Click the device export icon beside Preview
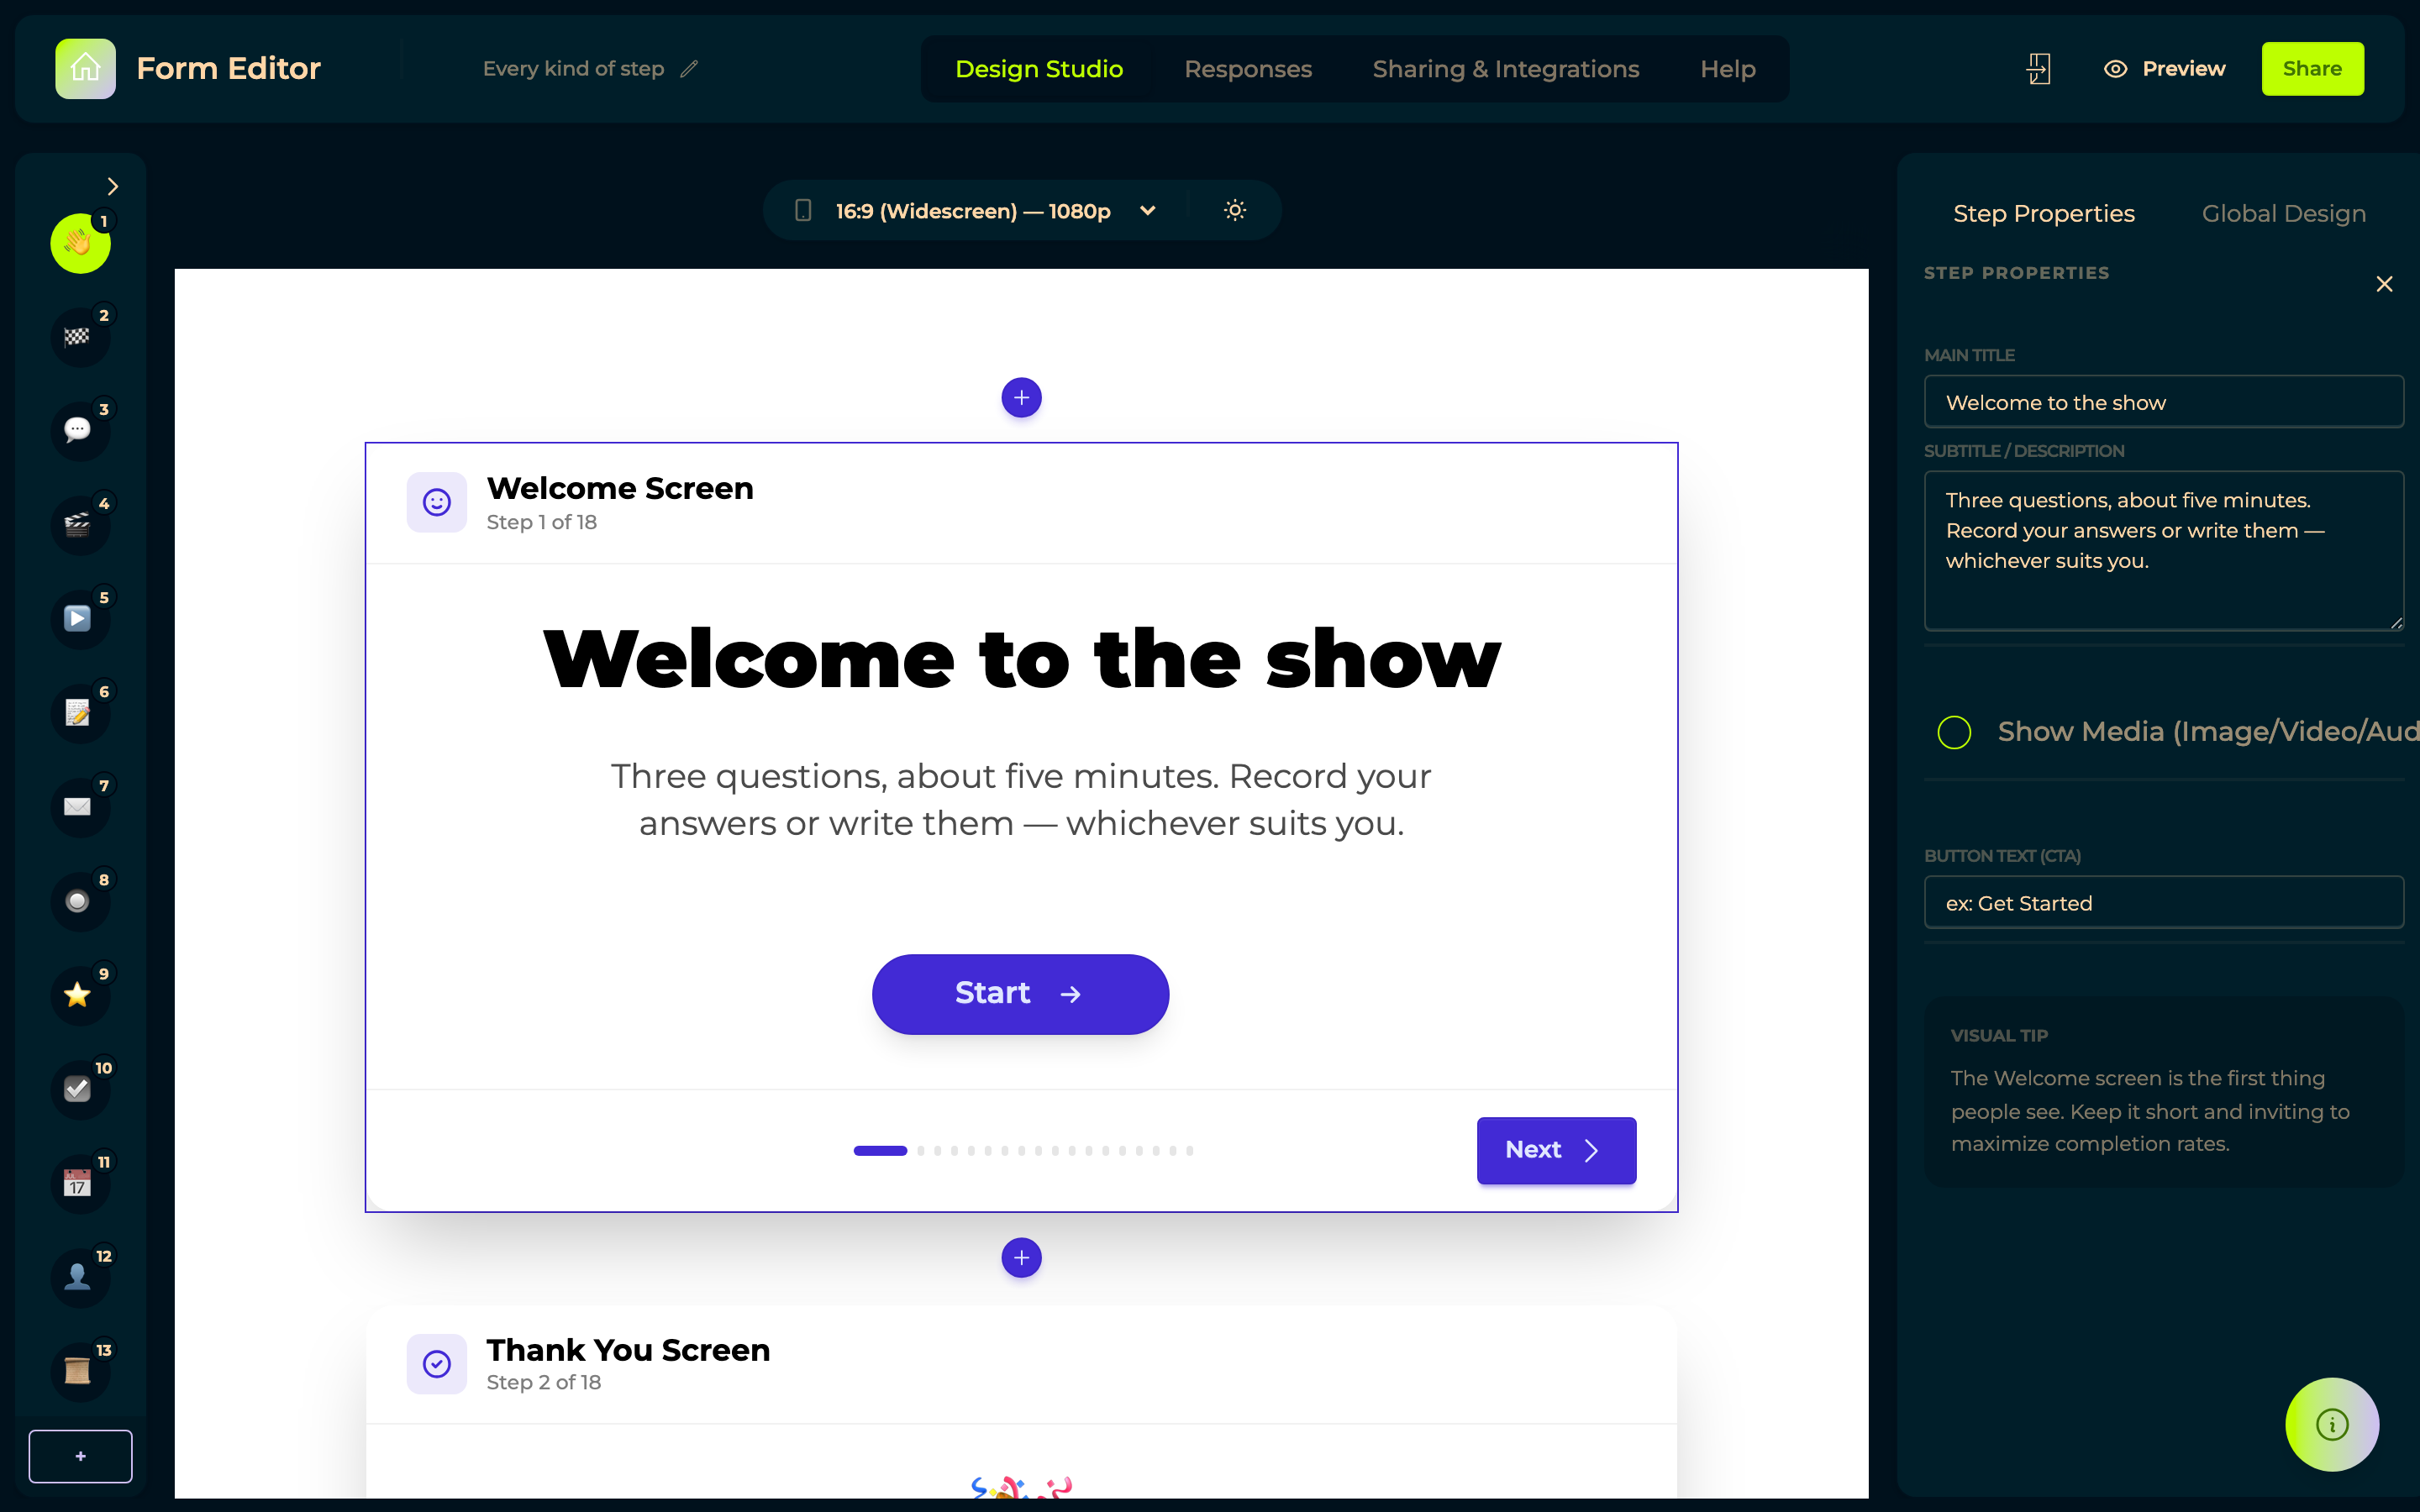Viewport: 2420px width, 1512px height. tap(2038, 69)
